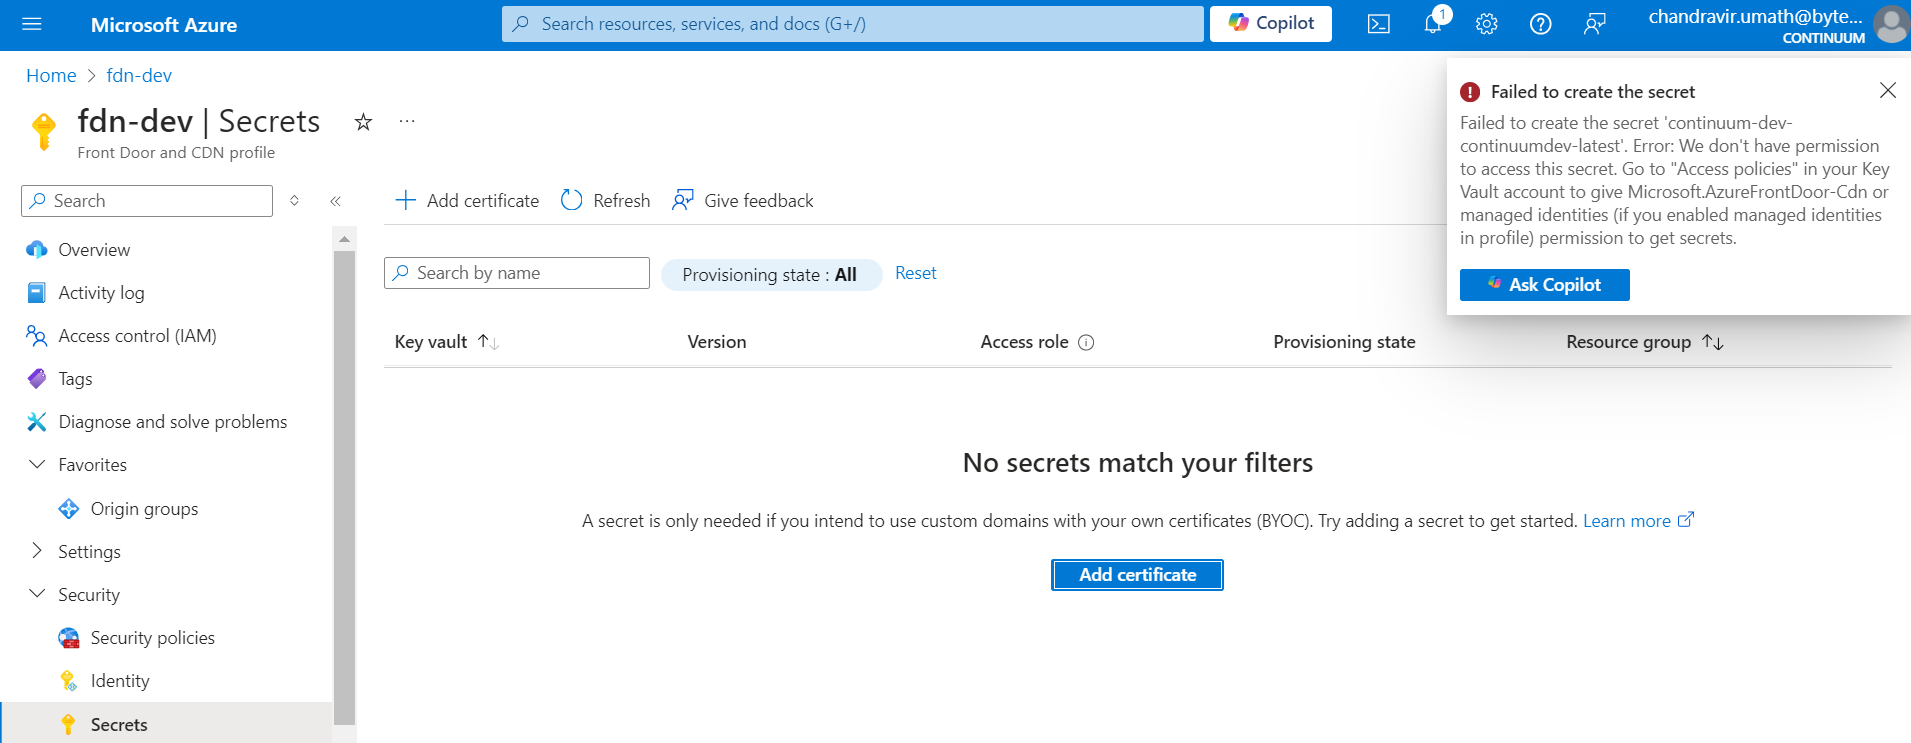1911x743 pixels.
Task: Open the Azure portal hamburger menu
Action: 32,24
